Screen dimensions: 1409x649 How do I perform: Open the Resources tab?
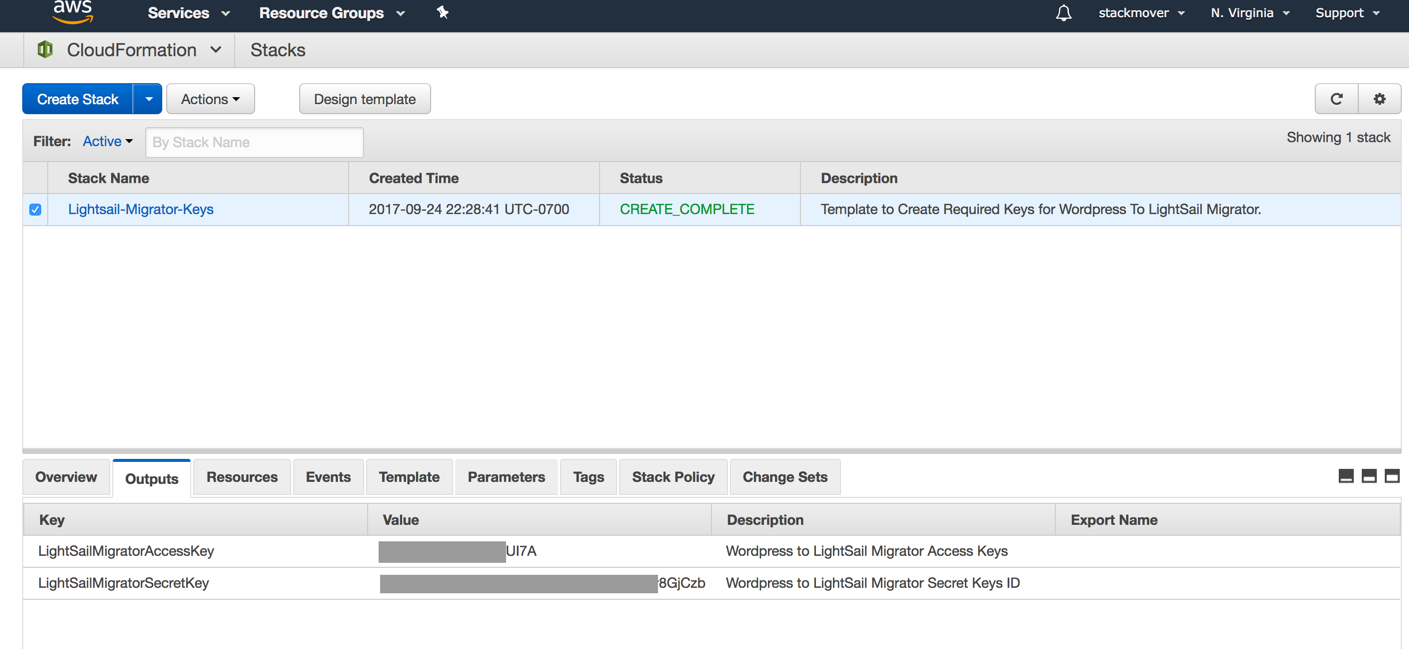click(x=242, y=477)
